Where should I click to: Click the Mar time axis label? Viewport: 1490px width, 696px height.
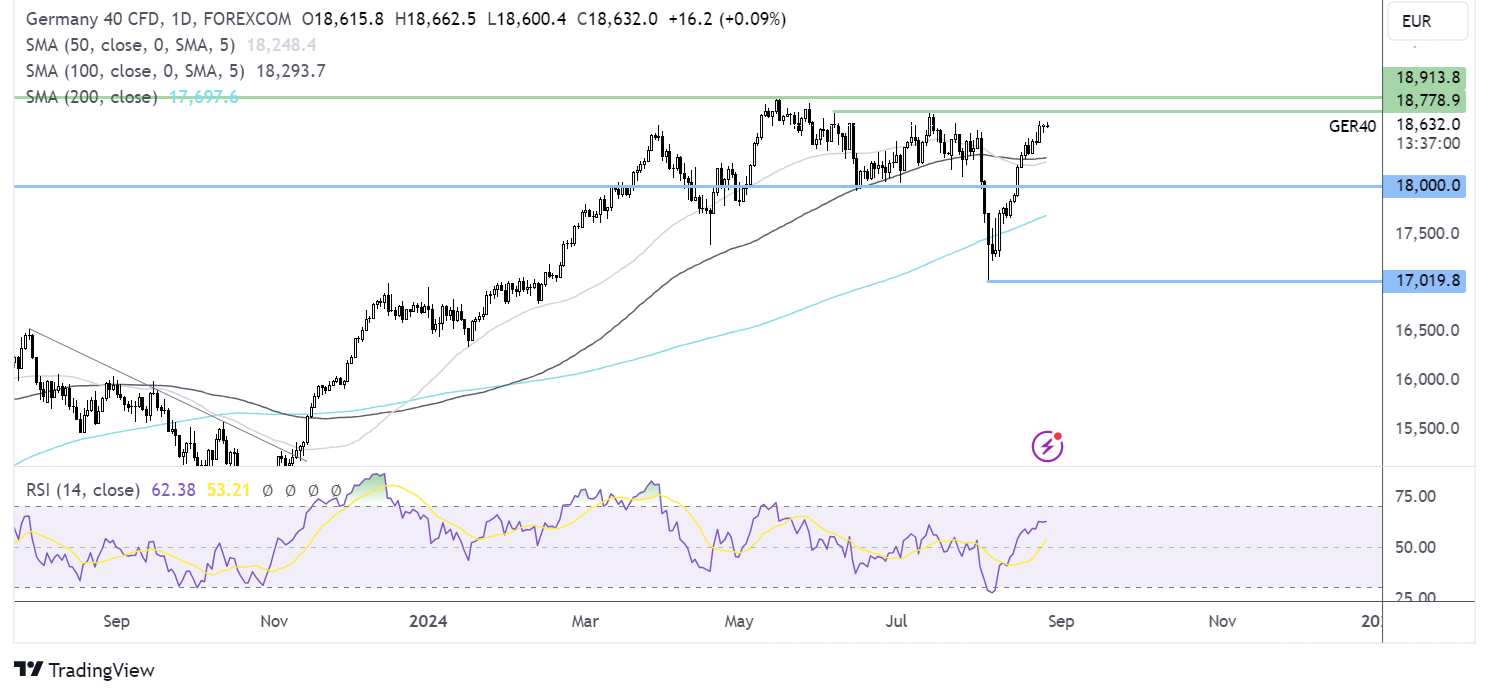(x=585, y=621)
